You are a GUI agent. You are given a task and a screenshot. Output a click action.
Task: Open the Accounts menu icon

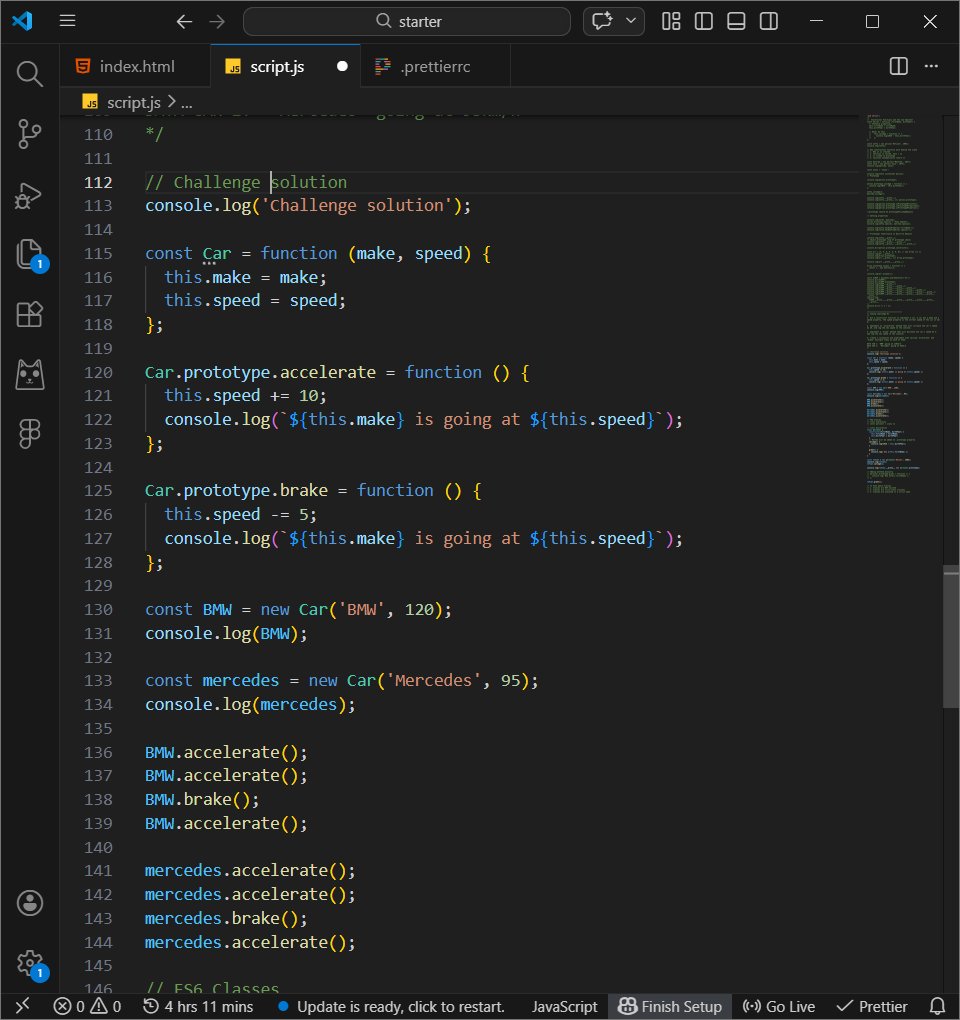[30, 903]
